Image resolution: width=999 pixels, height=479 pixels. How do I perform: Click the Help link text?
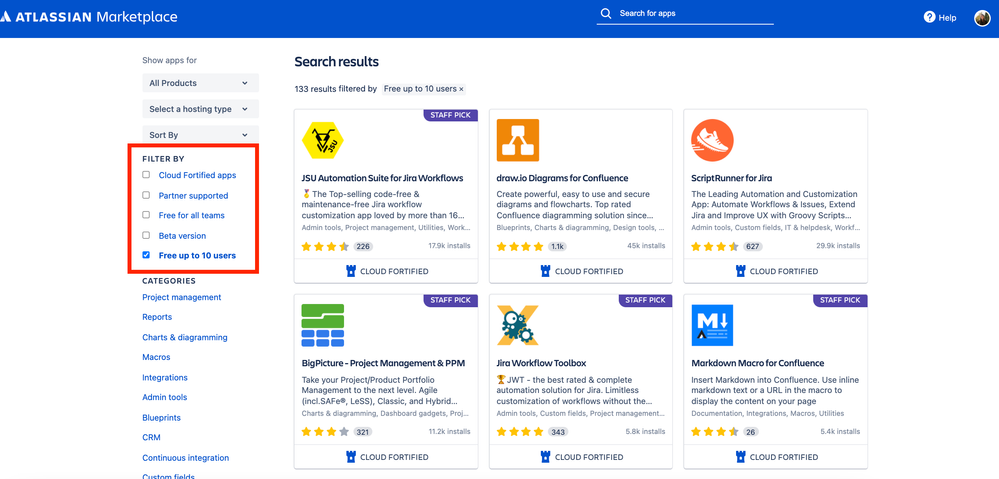[x=947, y=18]
